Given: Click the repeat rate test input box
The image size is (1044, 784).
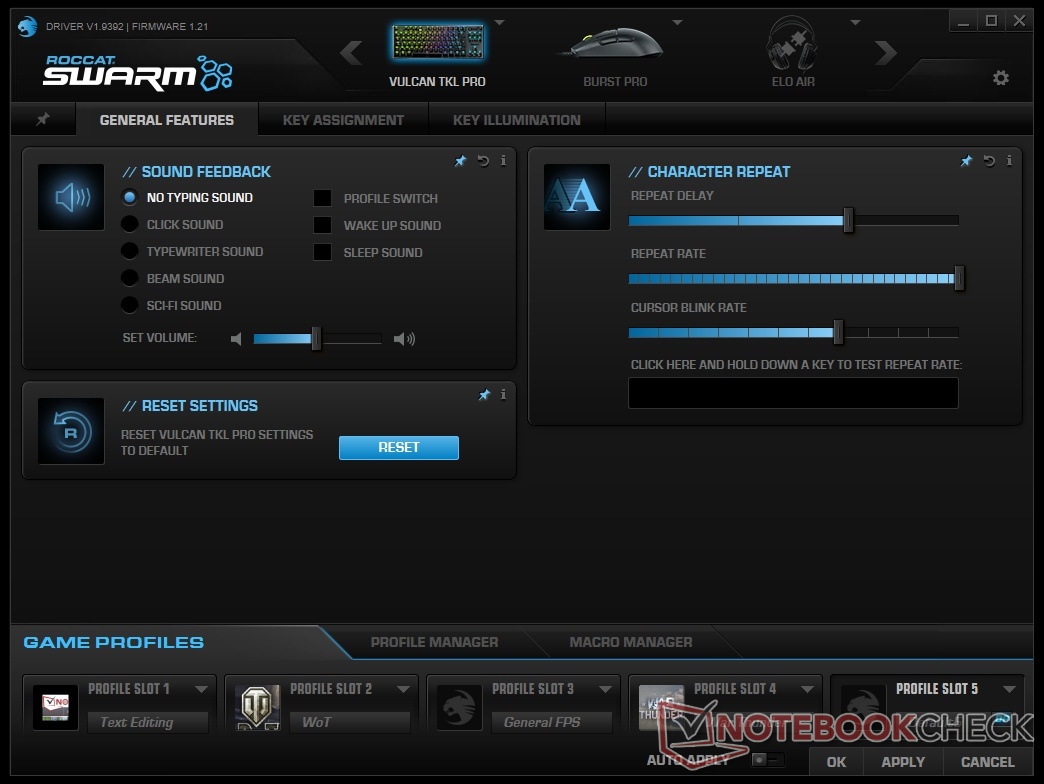Looking at the screenshot, I should [x=793, y=393].
